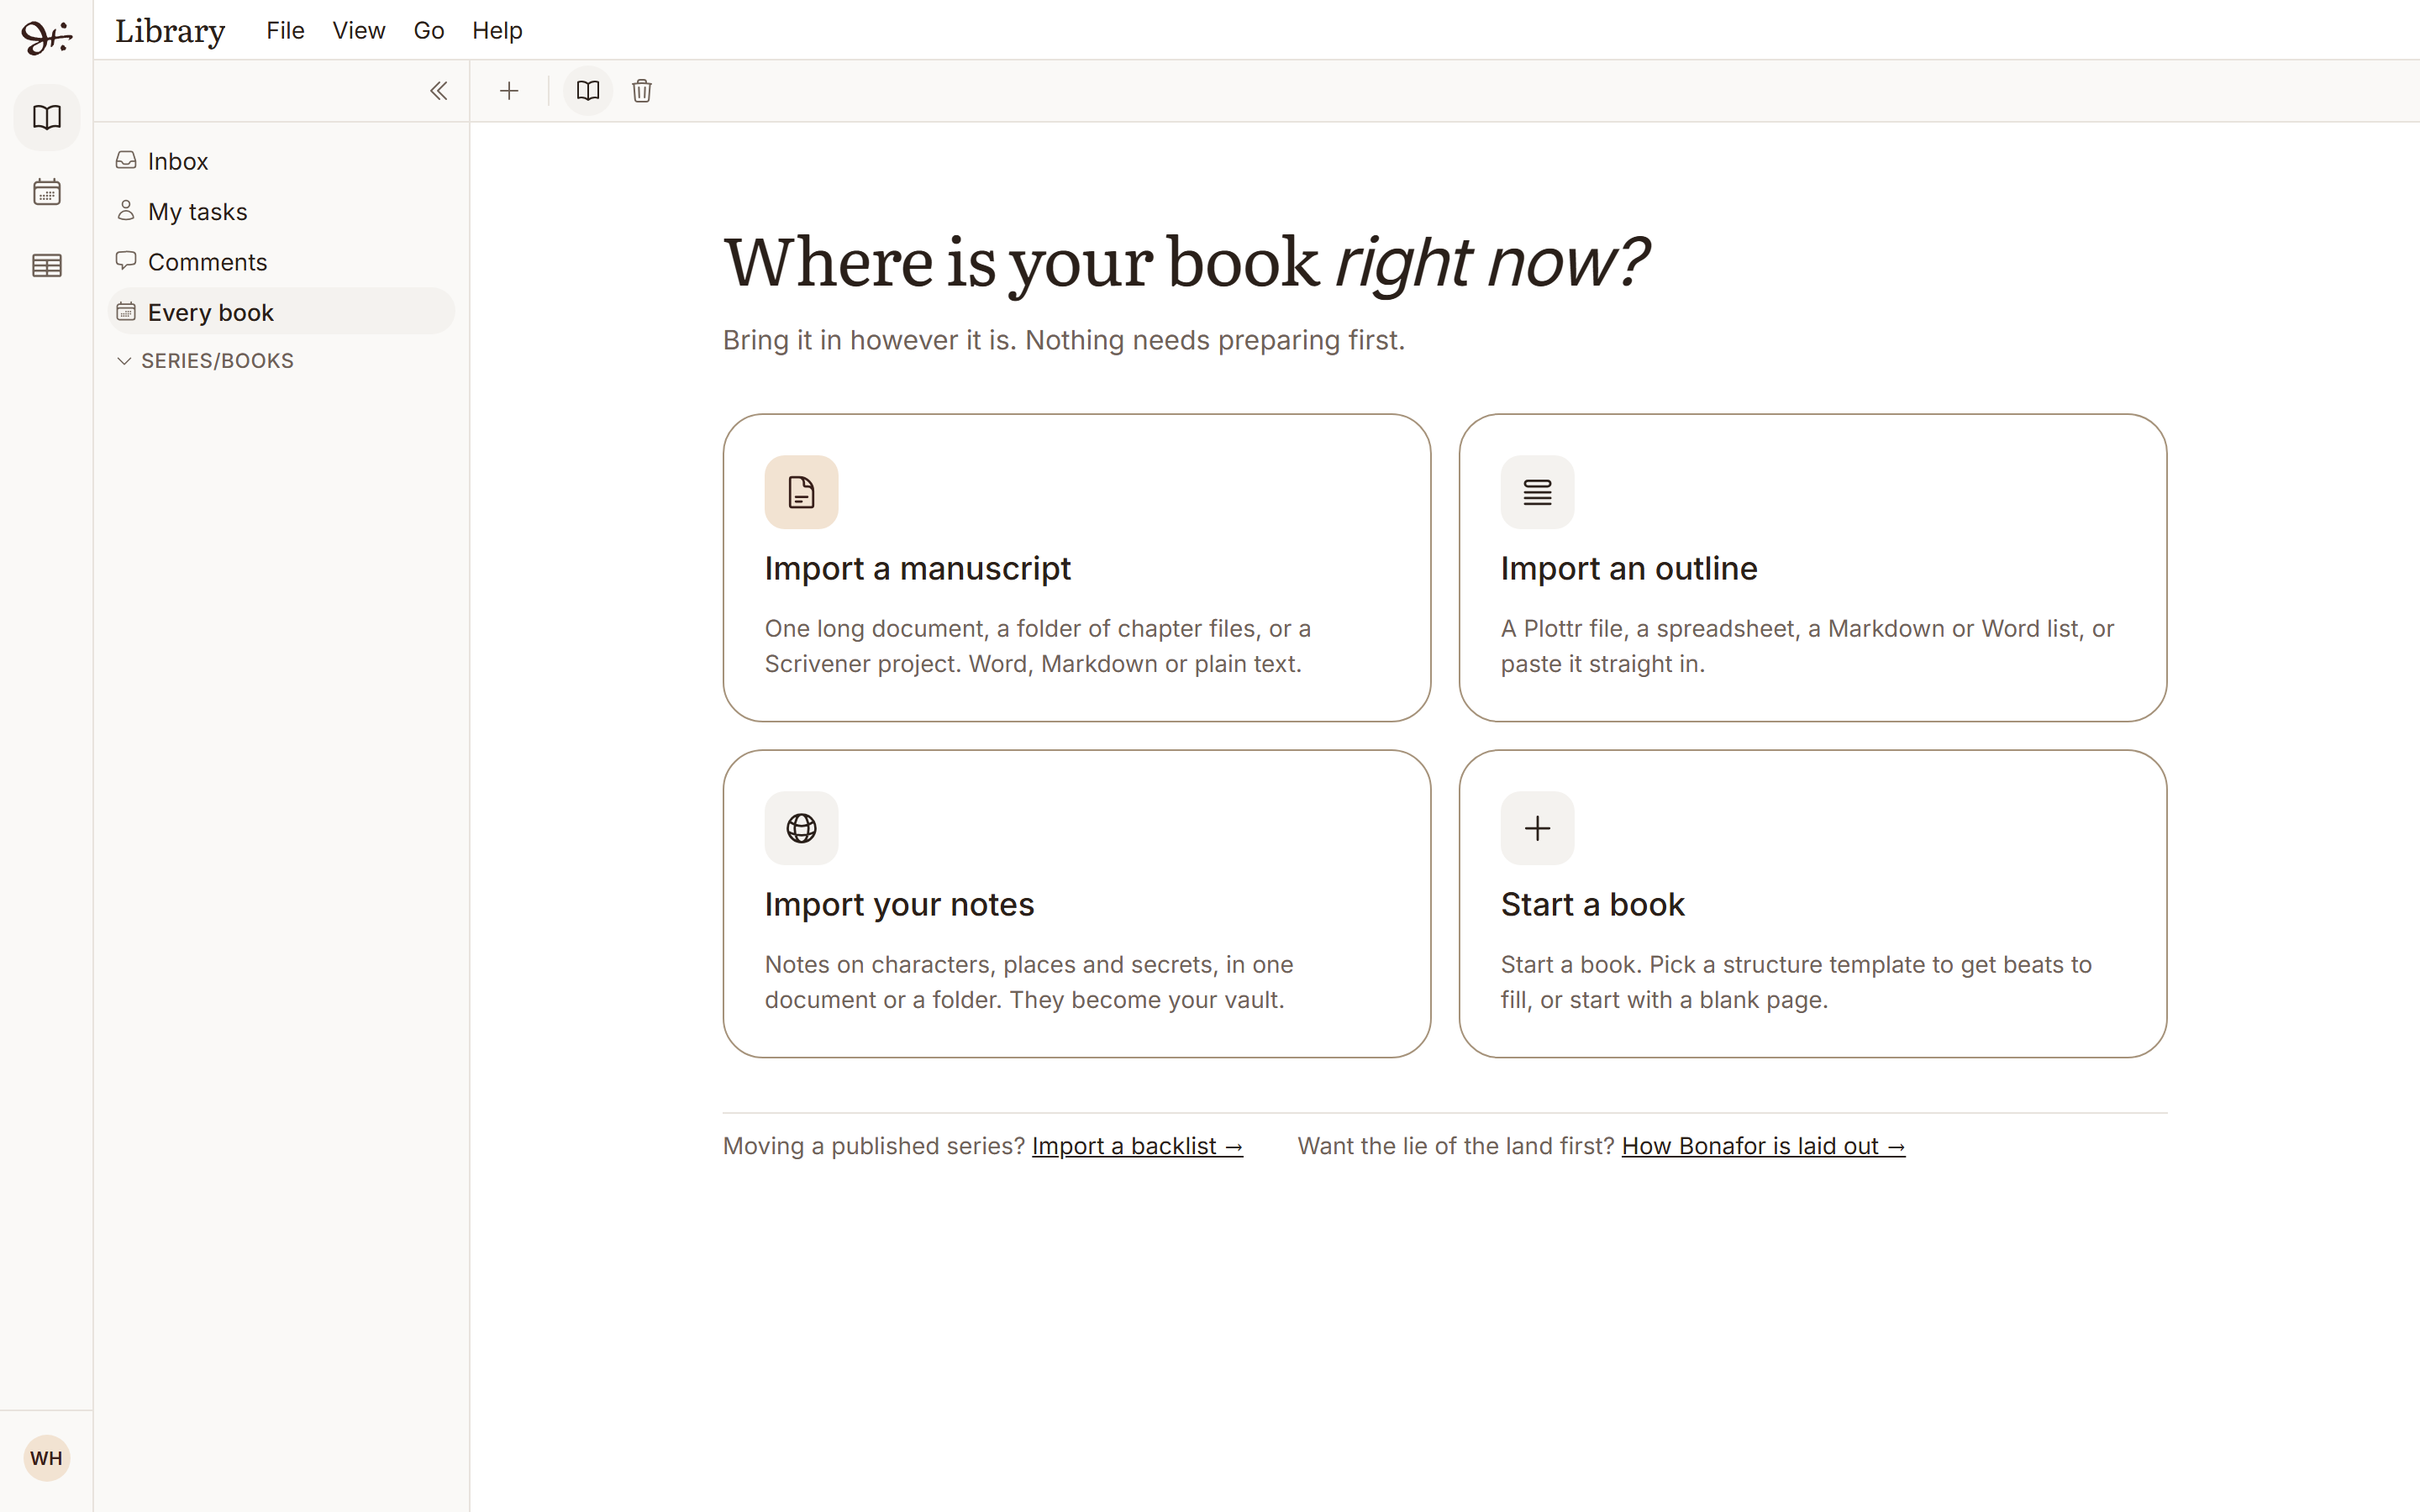The image size is (2420, 1512).
Task: Open the Go menu
Action: click(429, 31)
